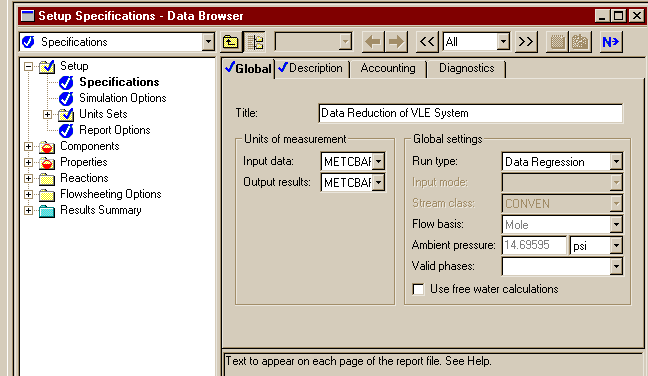Click the forward arrow toolbar button
This screenshot has height=376, width=648.
pos(396,42)
